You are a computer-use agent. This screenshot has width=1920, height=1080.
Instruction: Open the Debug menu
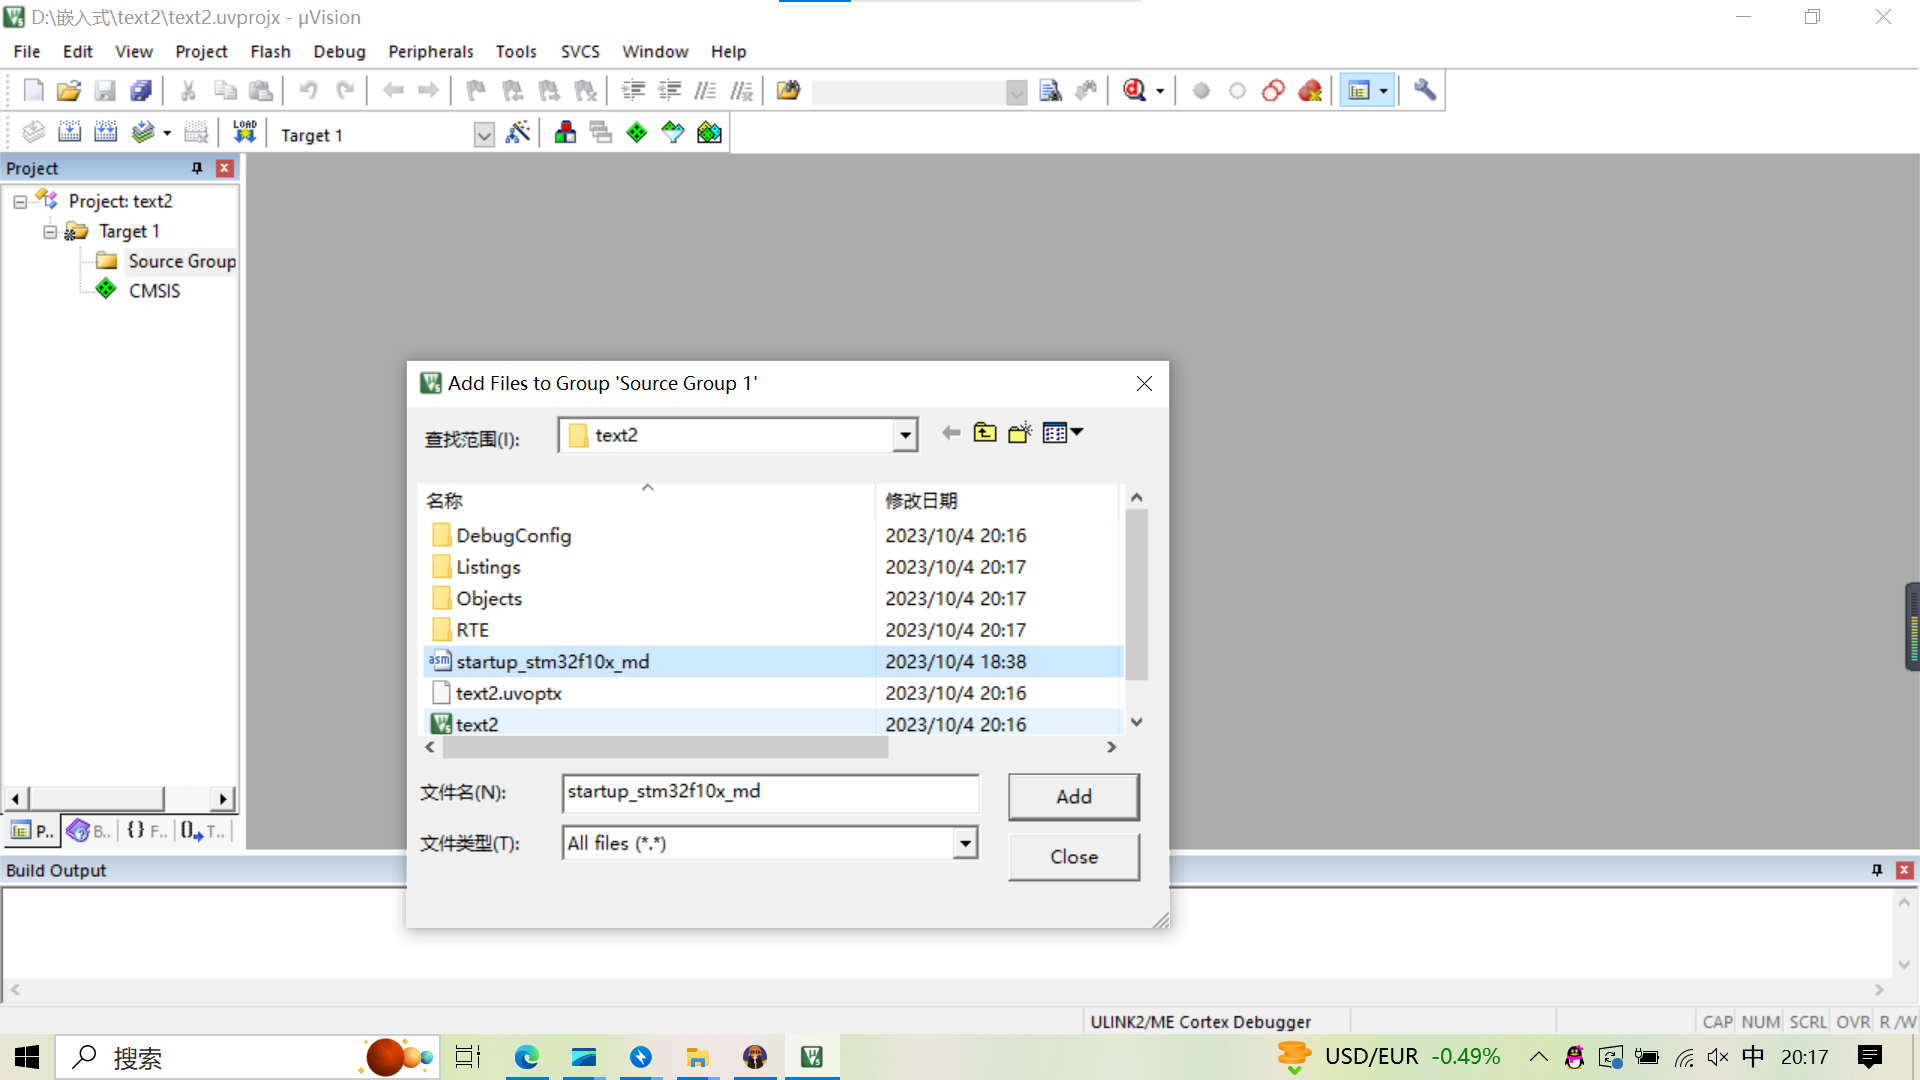pyautogui.click(x=339, y=51)
